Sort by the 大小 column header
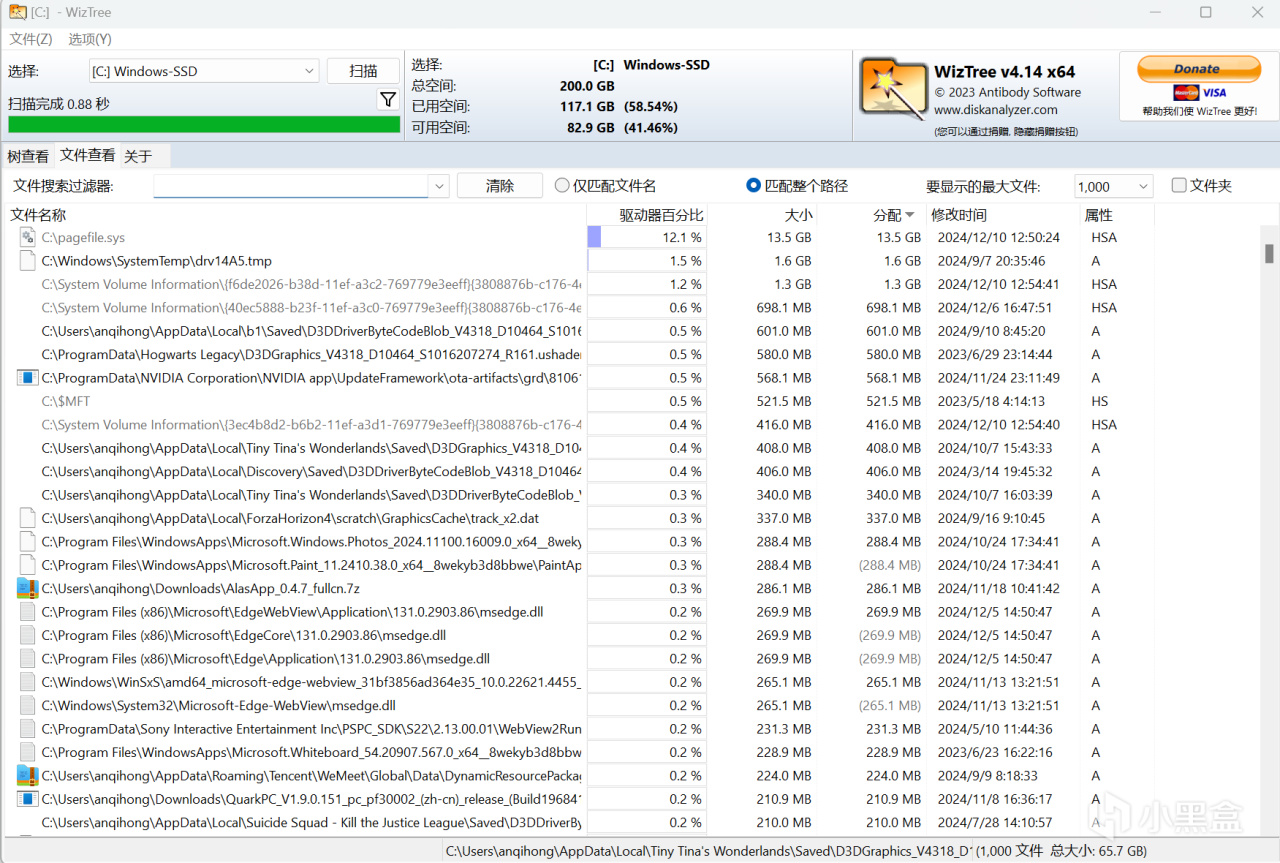 pyautogui.click(x=799, y=215)
